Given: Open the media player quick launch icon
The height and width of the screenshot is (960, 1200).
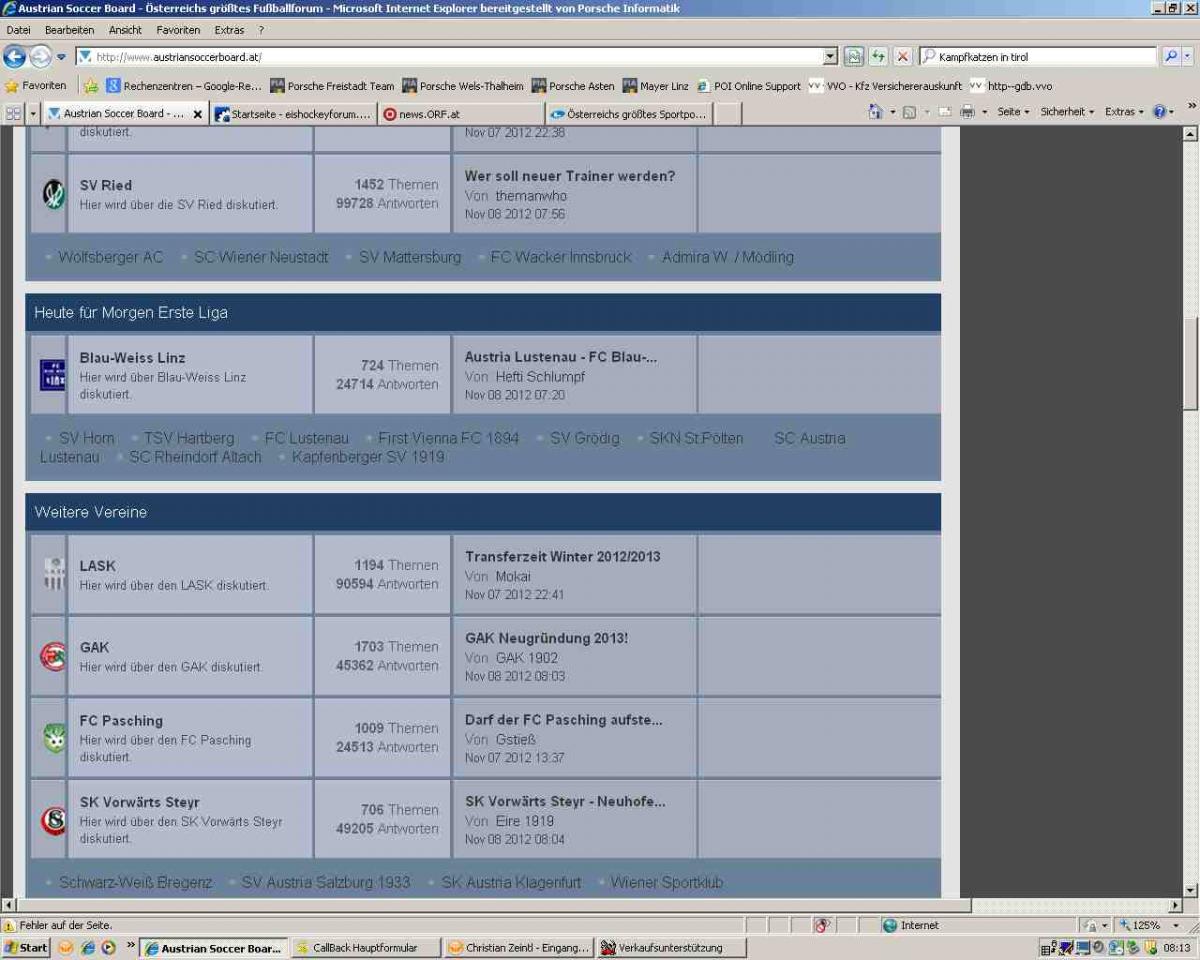Looking at the screenshot, I should [x=108, y=947].
